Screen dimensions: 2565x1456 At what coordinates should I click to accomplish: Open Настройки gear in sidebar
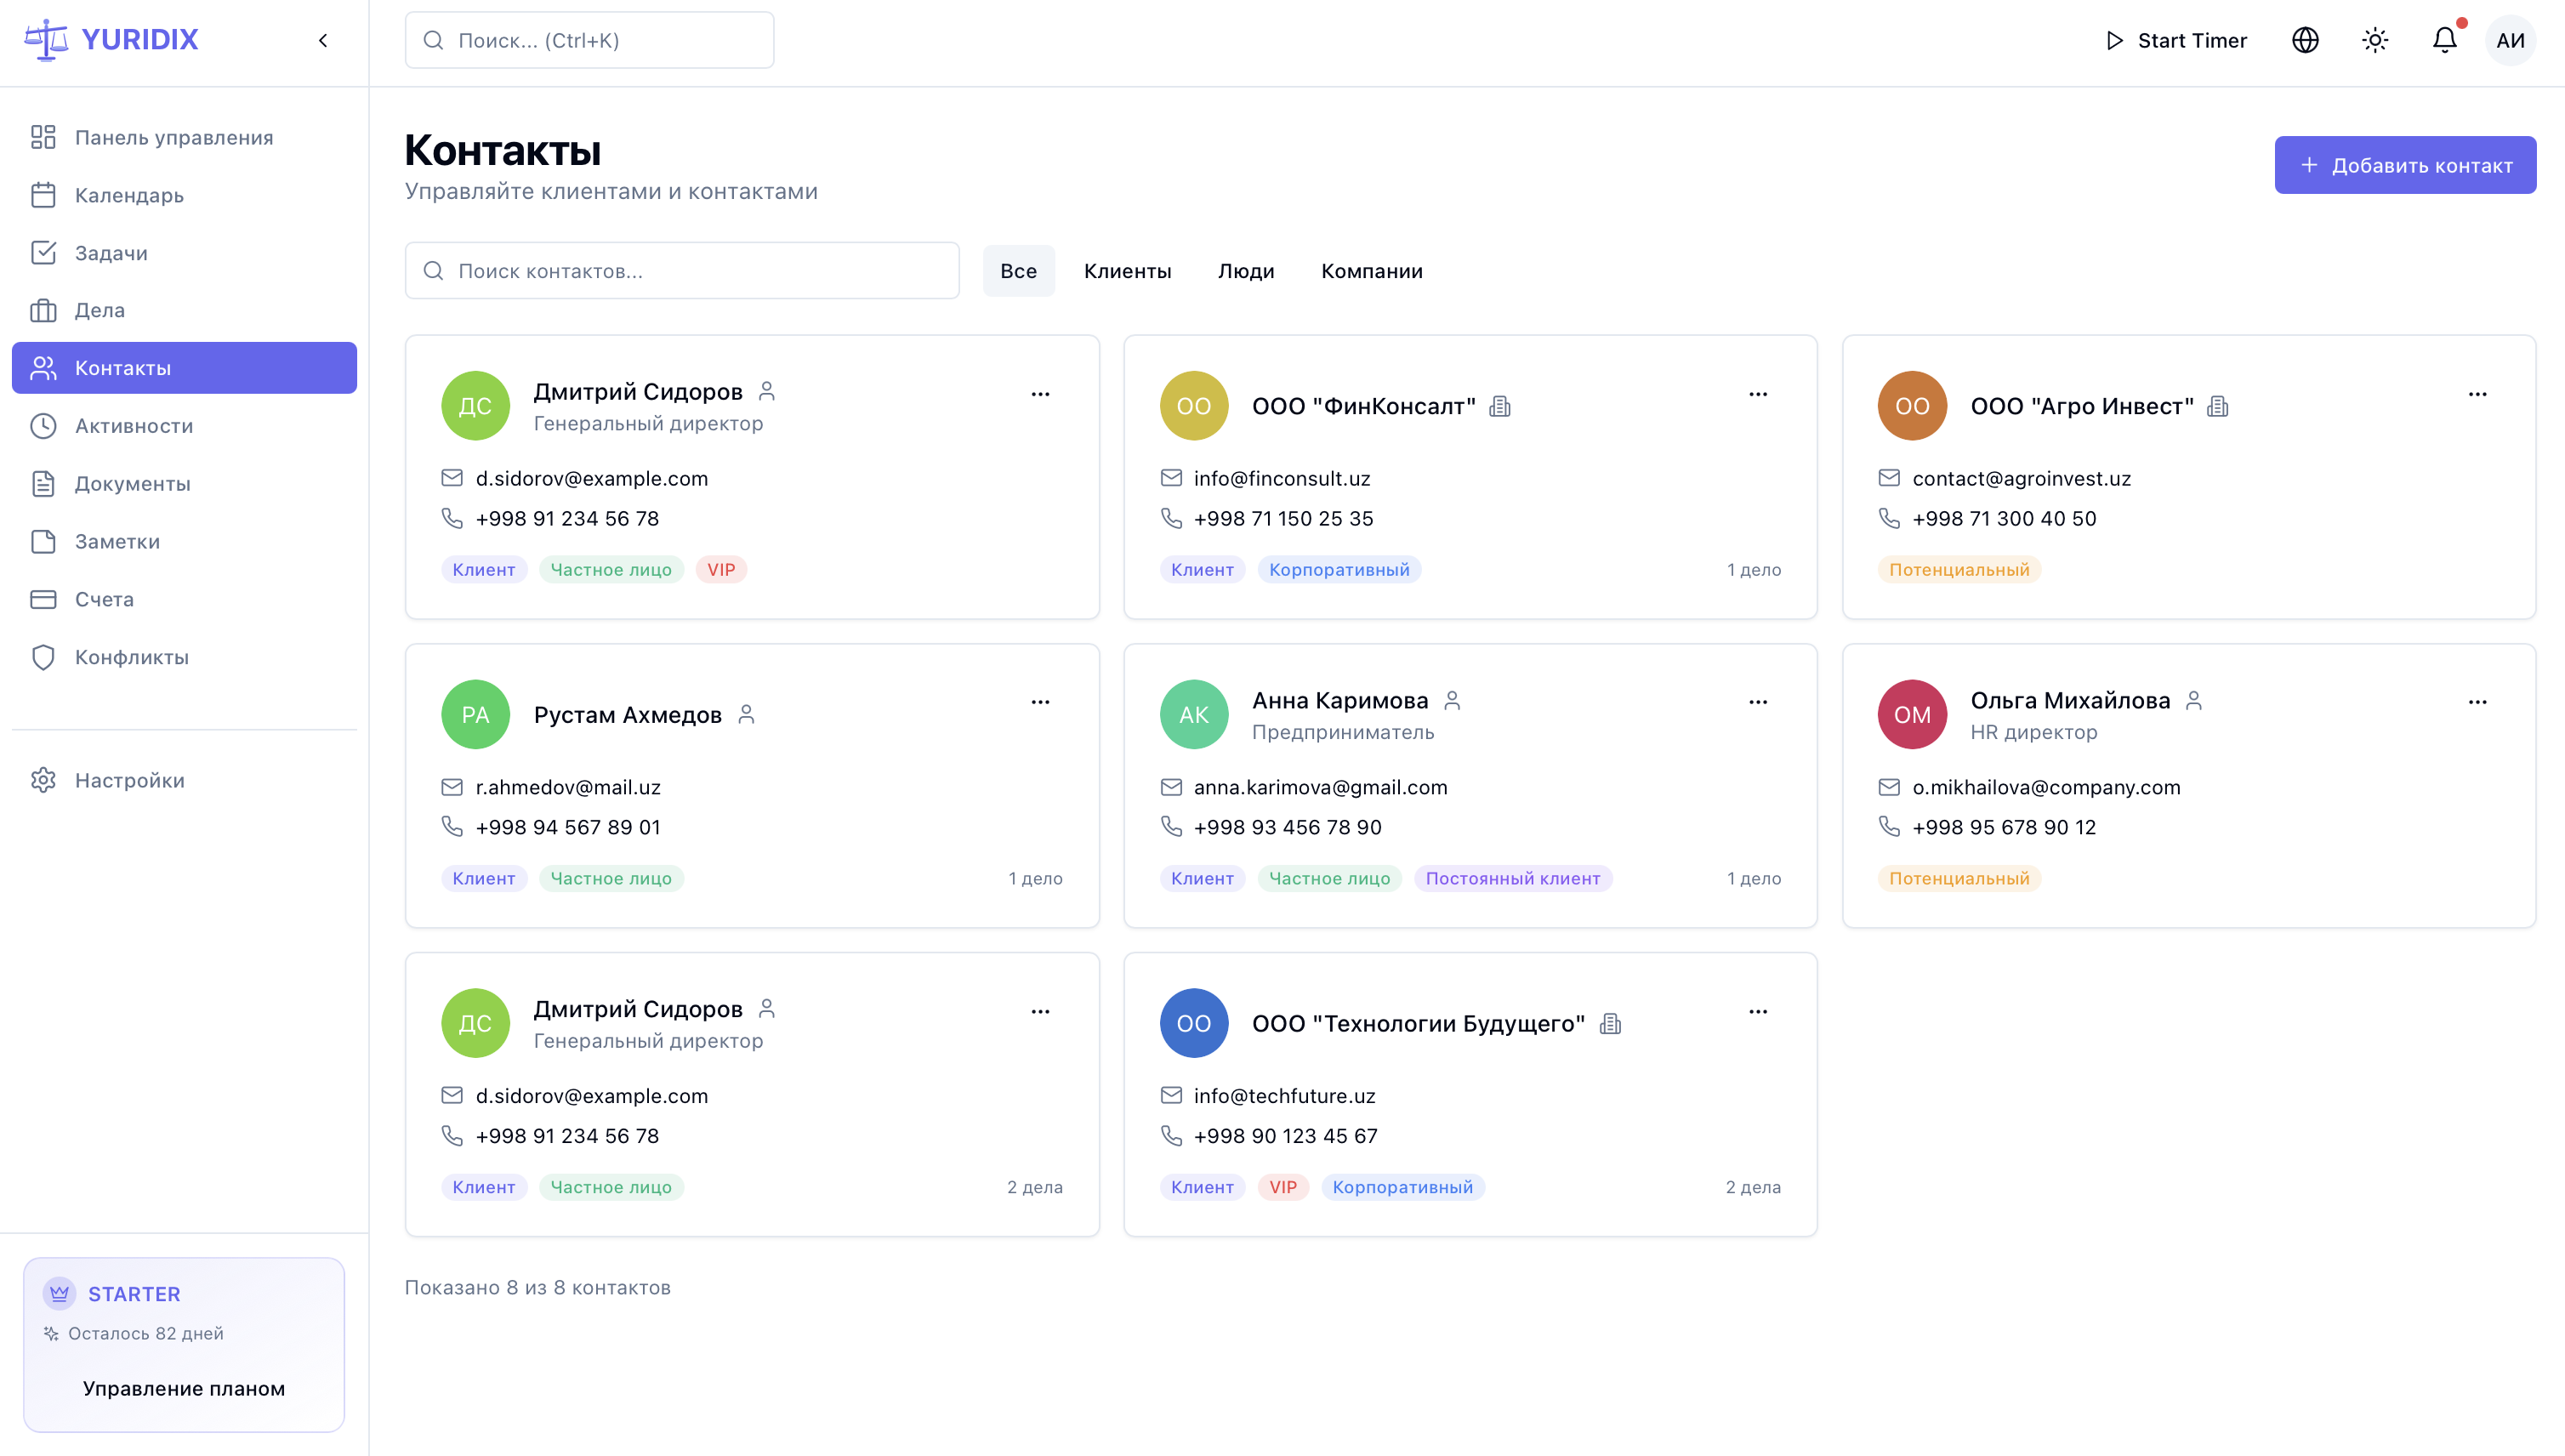[129, 780]
